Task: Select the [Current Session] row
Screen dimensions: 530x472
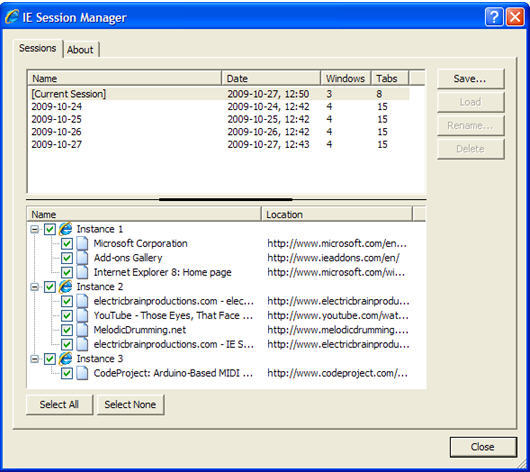Action: 219,94
